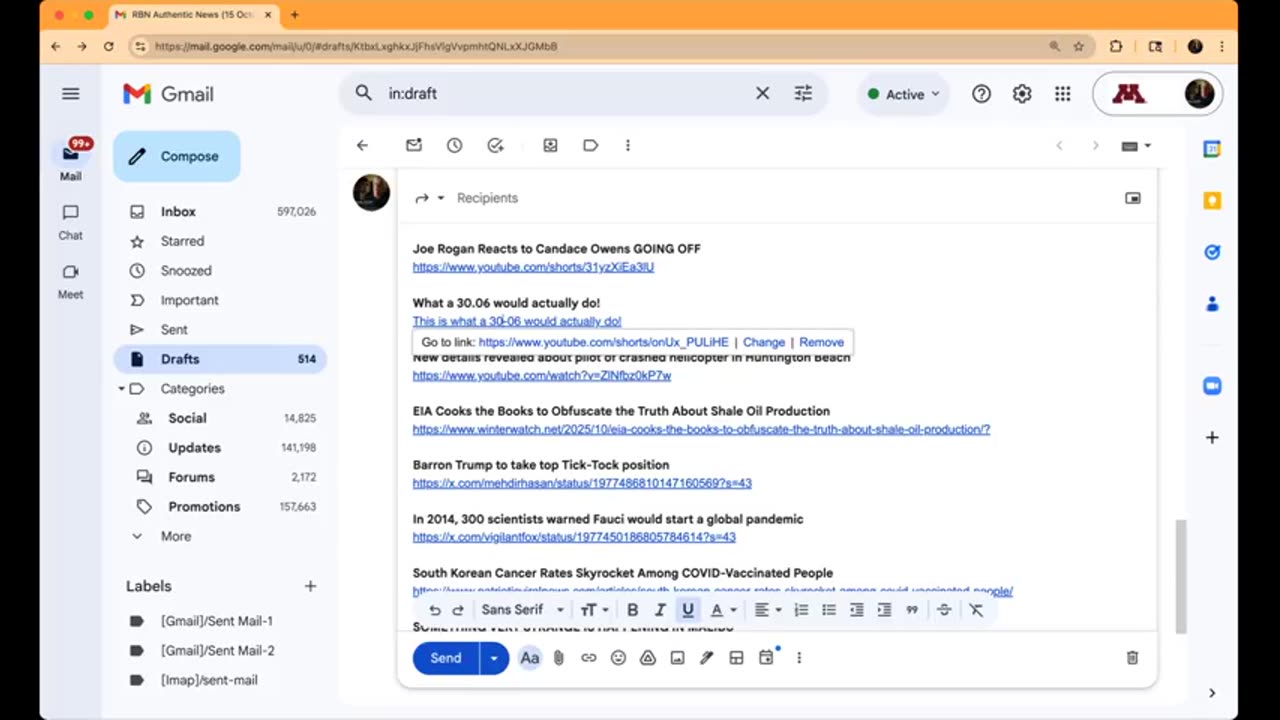The width and height of the screenshot is (1280, 720).
Task: Open more options in the message toolbar
Action: click(627, 145)
